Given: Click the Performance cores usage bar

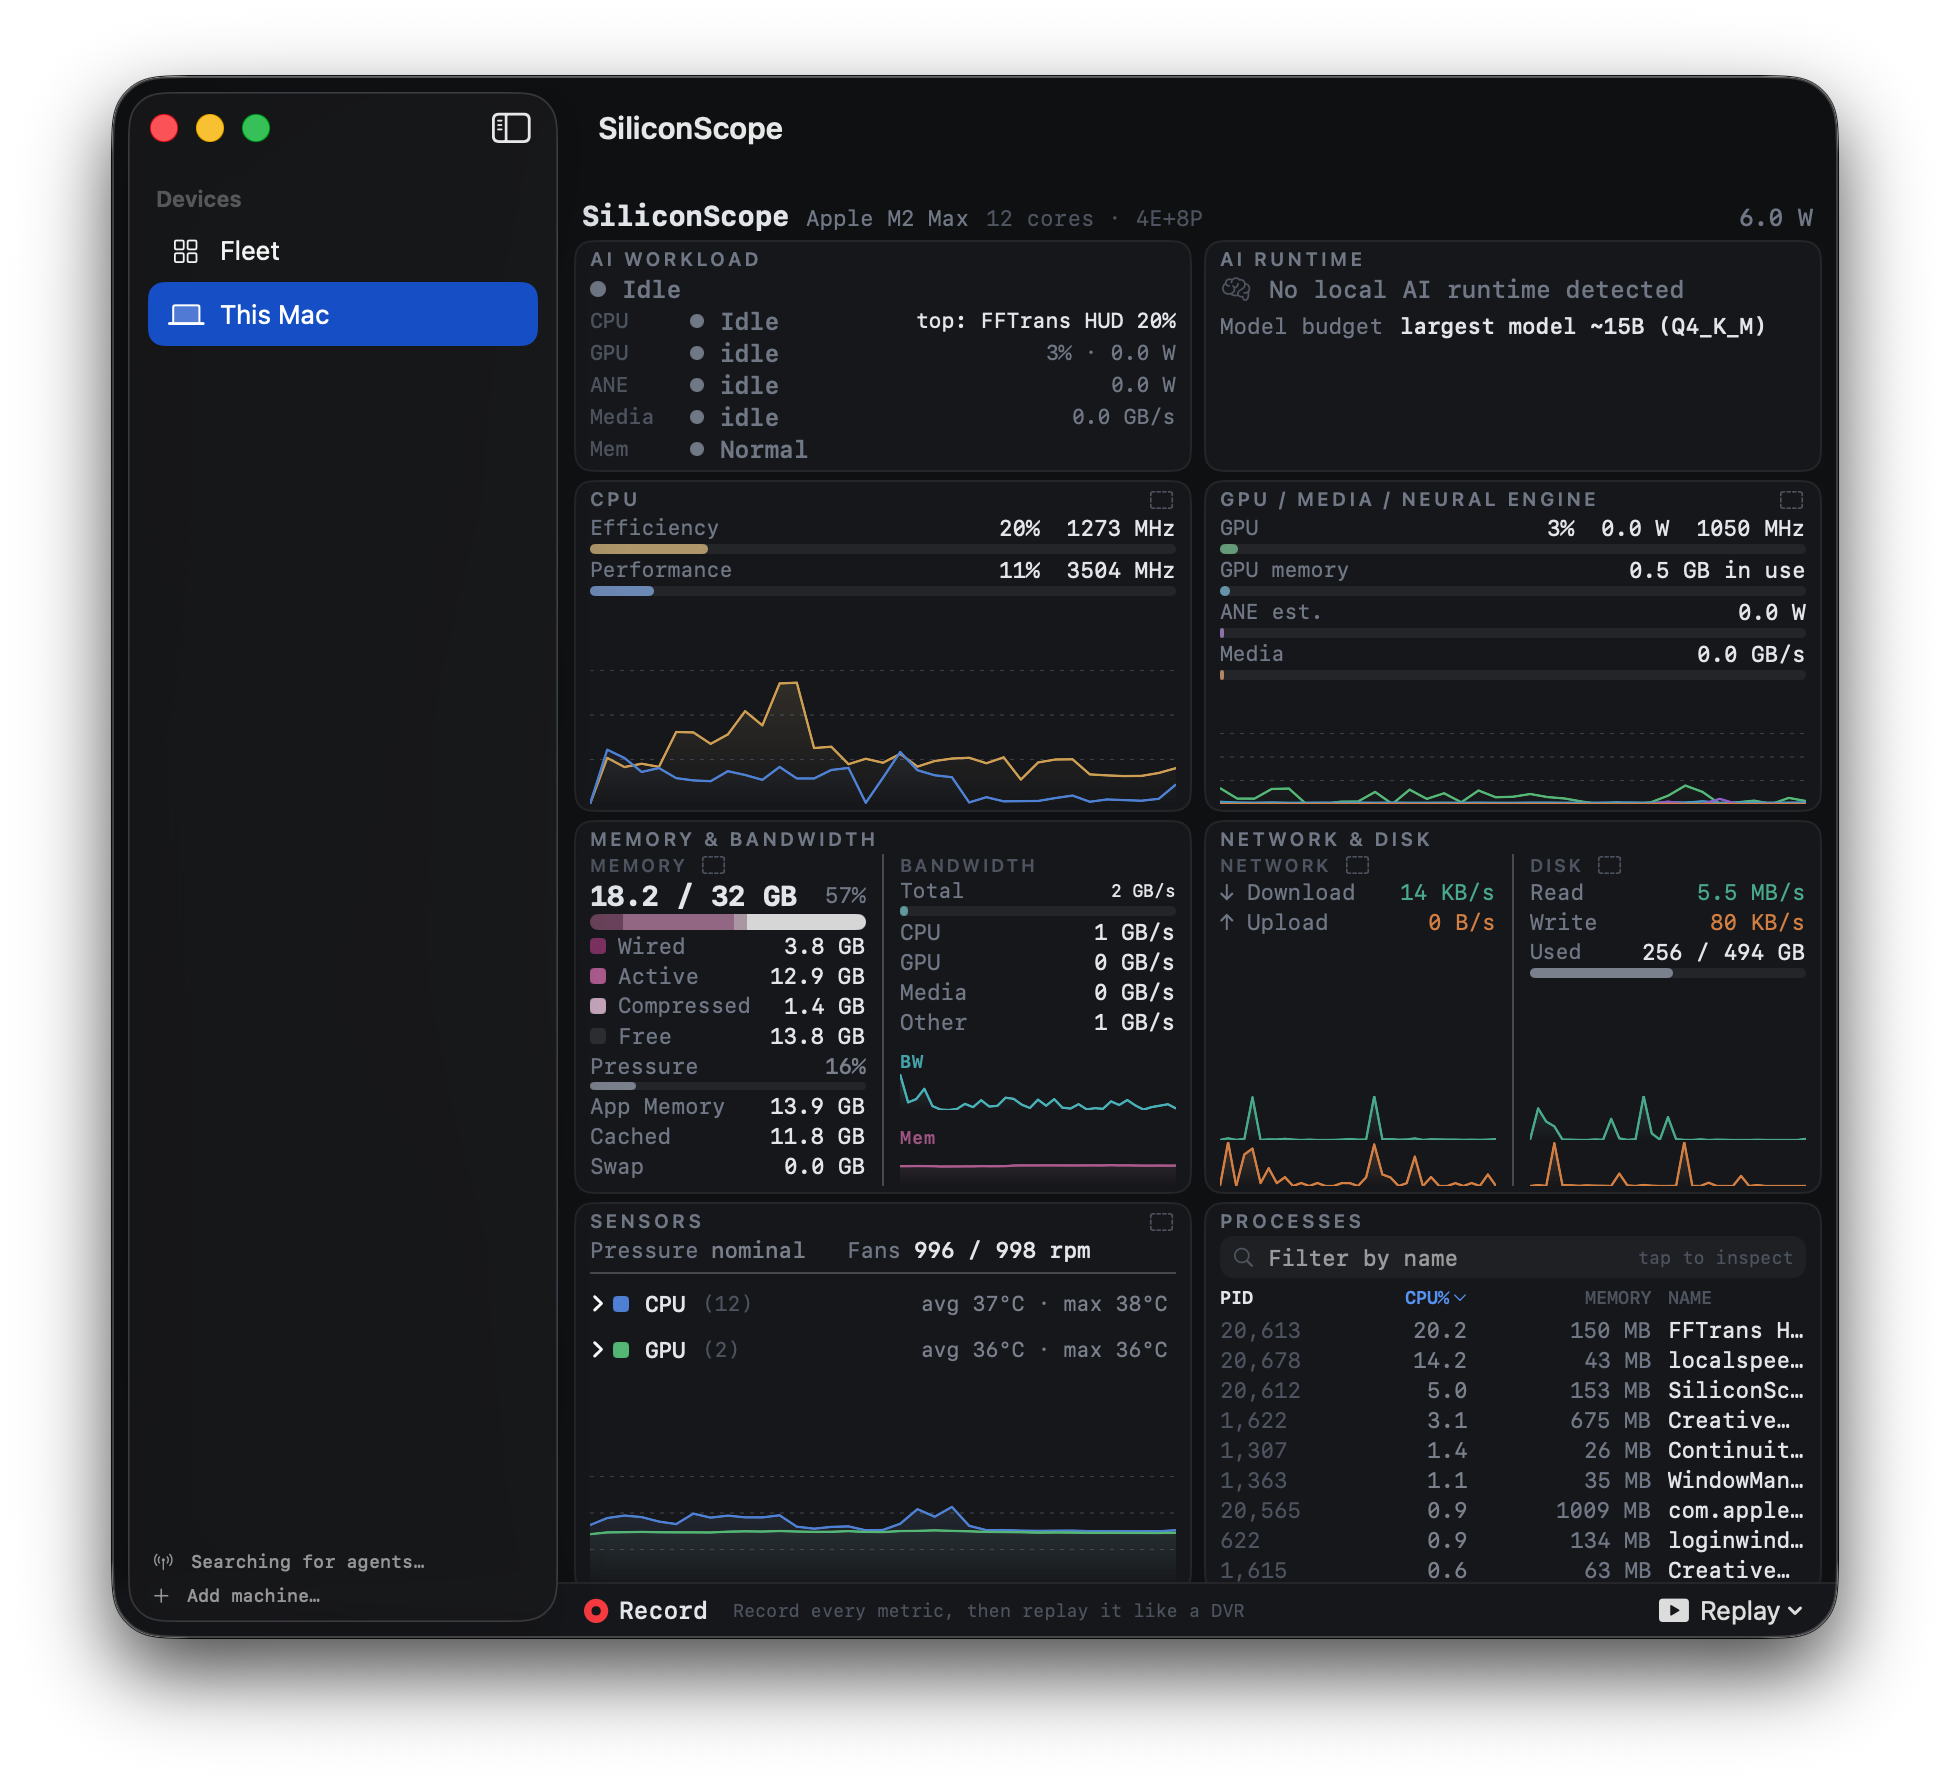Looking at the screenshot, I should [883, 591].
